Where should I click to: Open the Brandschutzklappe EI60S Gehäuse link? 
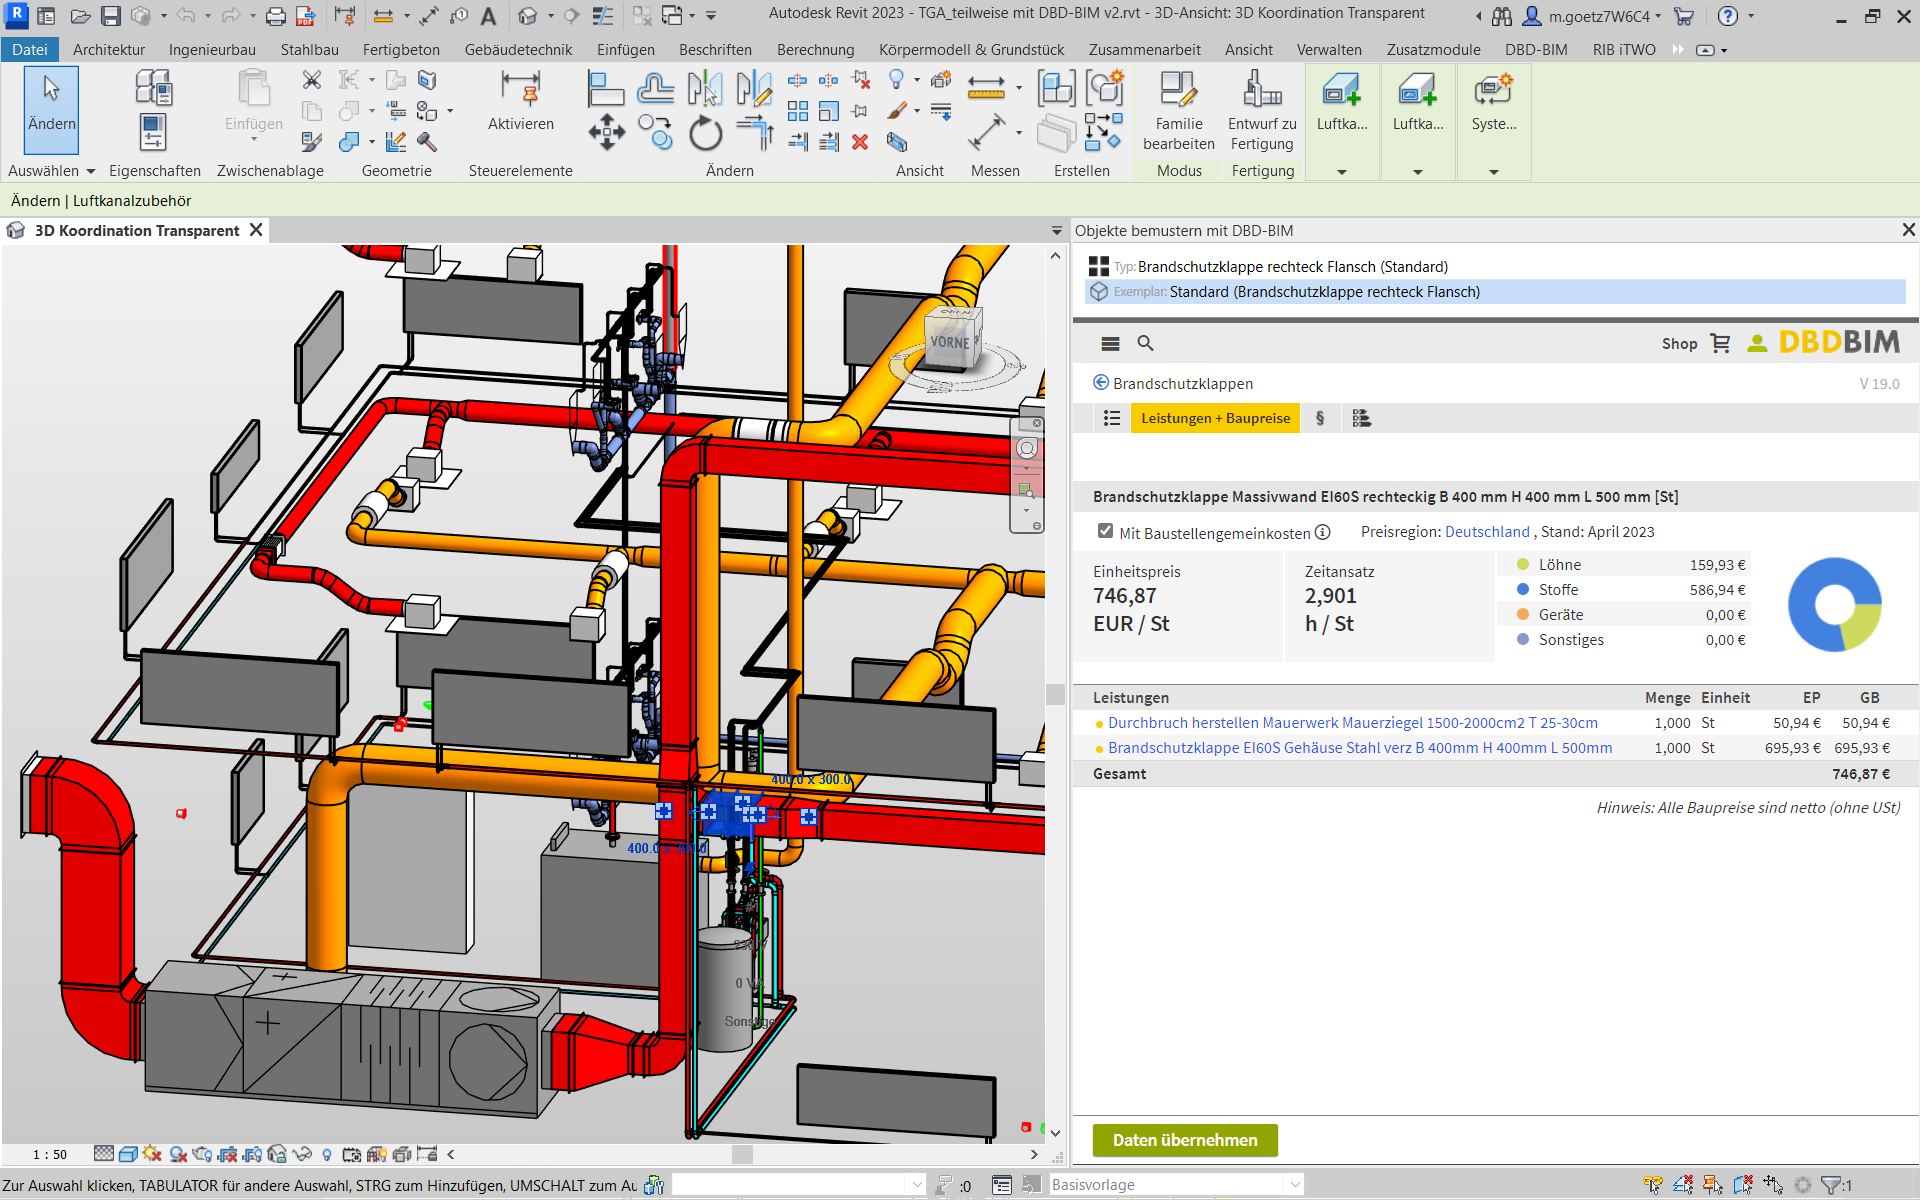click(x=1360, y=748)
